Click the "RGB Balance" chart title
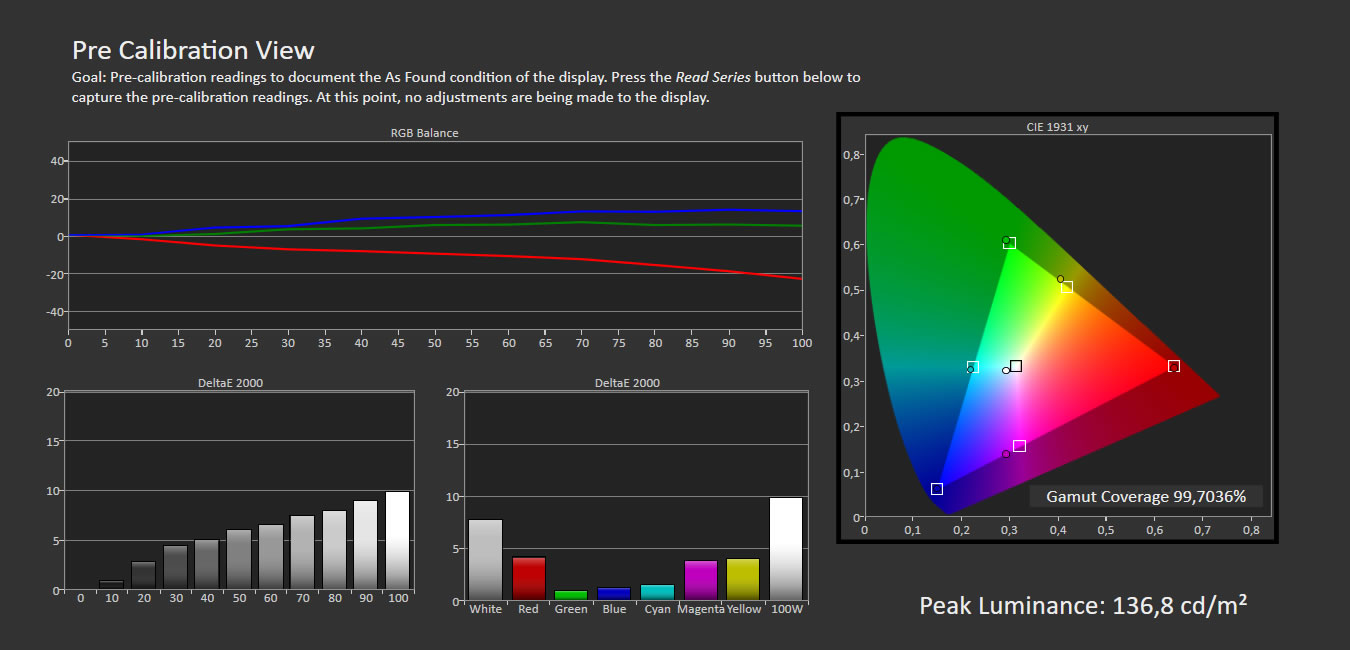 [425, 133]
